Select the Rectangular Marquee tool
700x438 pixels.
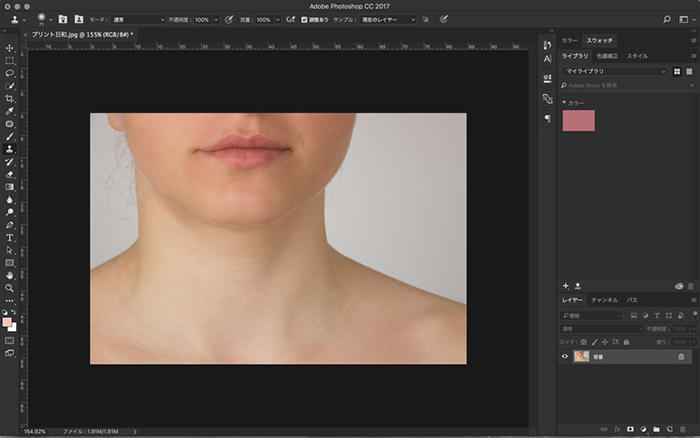(9, 61)
